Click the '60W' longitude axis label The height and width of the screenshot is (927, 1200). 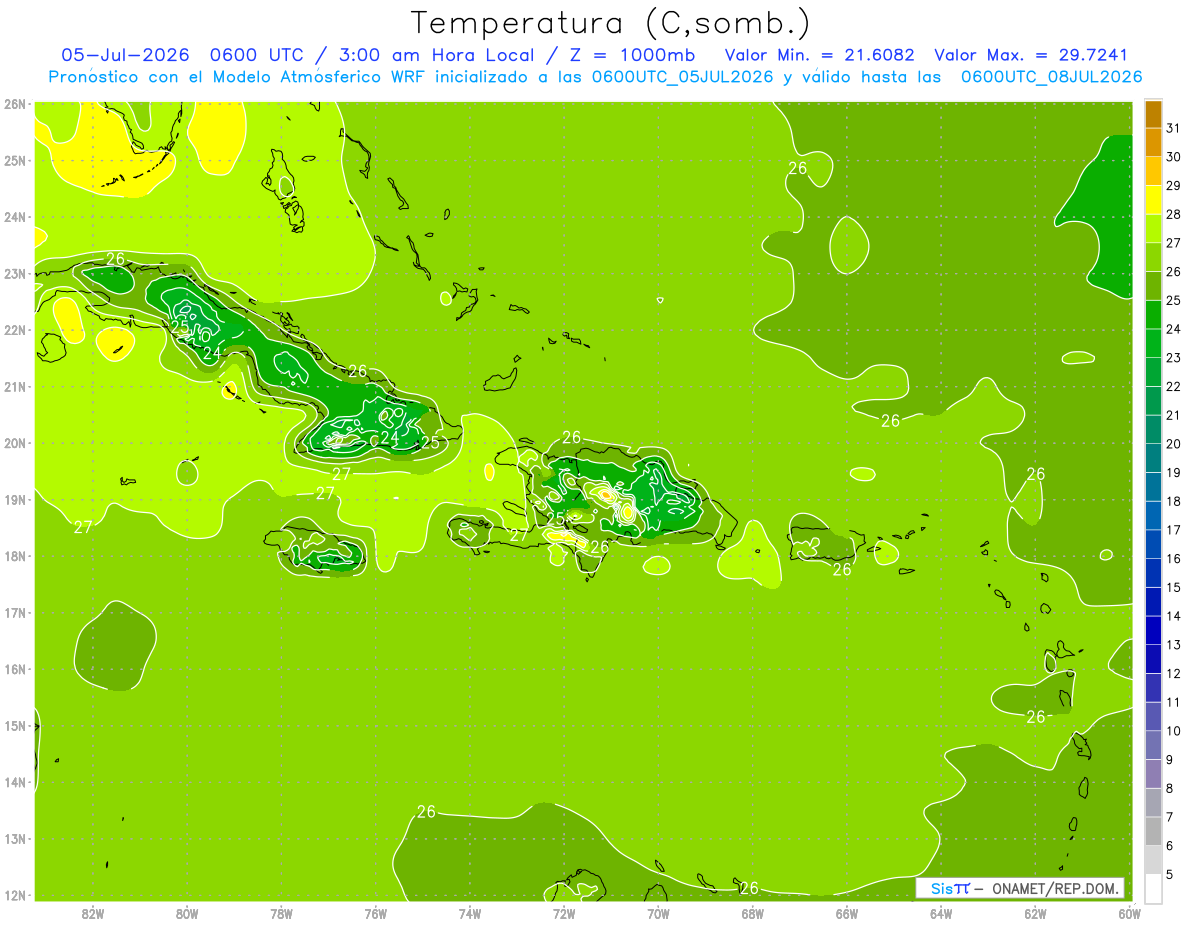click(1130, 913)
